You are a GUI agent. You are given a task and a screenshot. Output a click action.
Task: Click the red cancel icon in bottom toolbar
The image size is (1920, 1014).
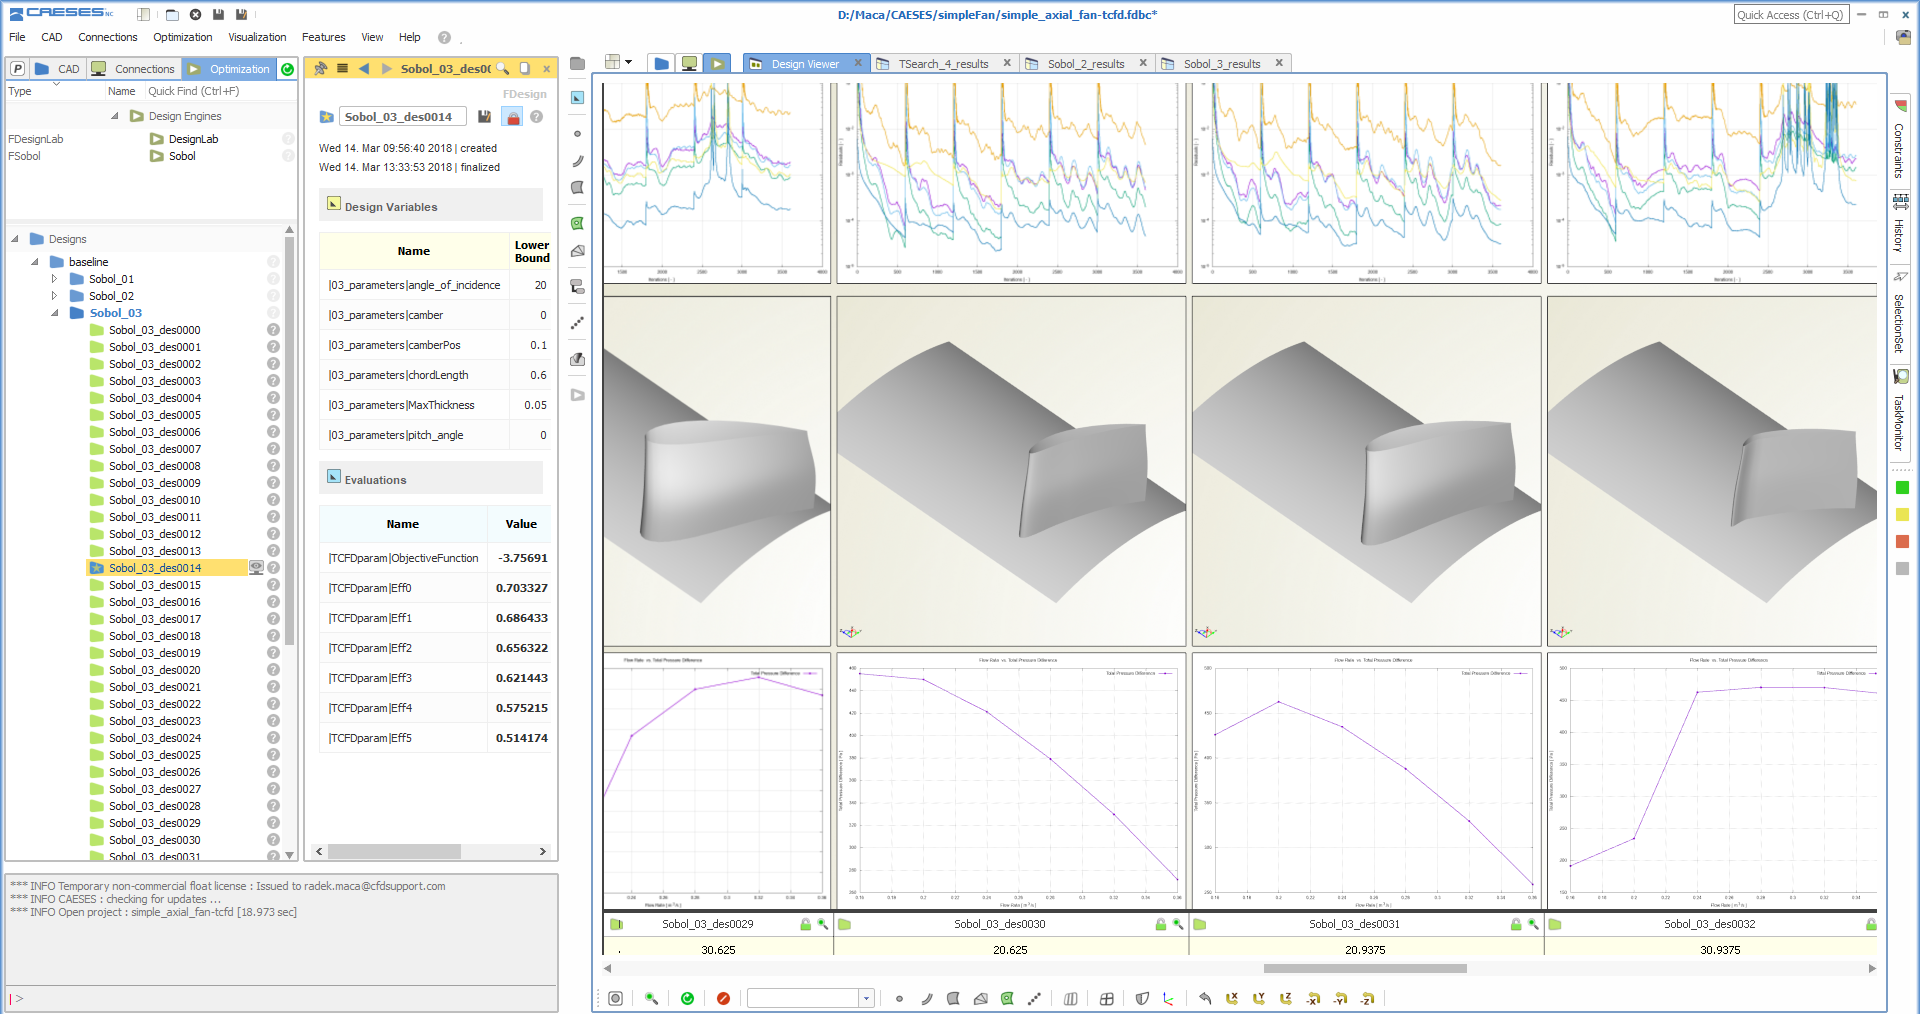pos(723,998)
